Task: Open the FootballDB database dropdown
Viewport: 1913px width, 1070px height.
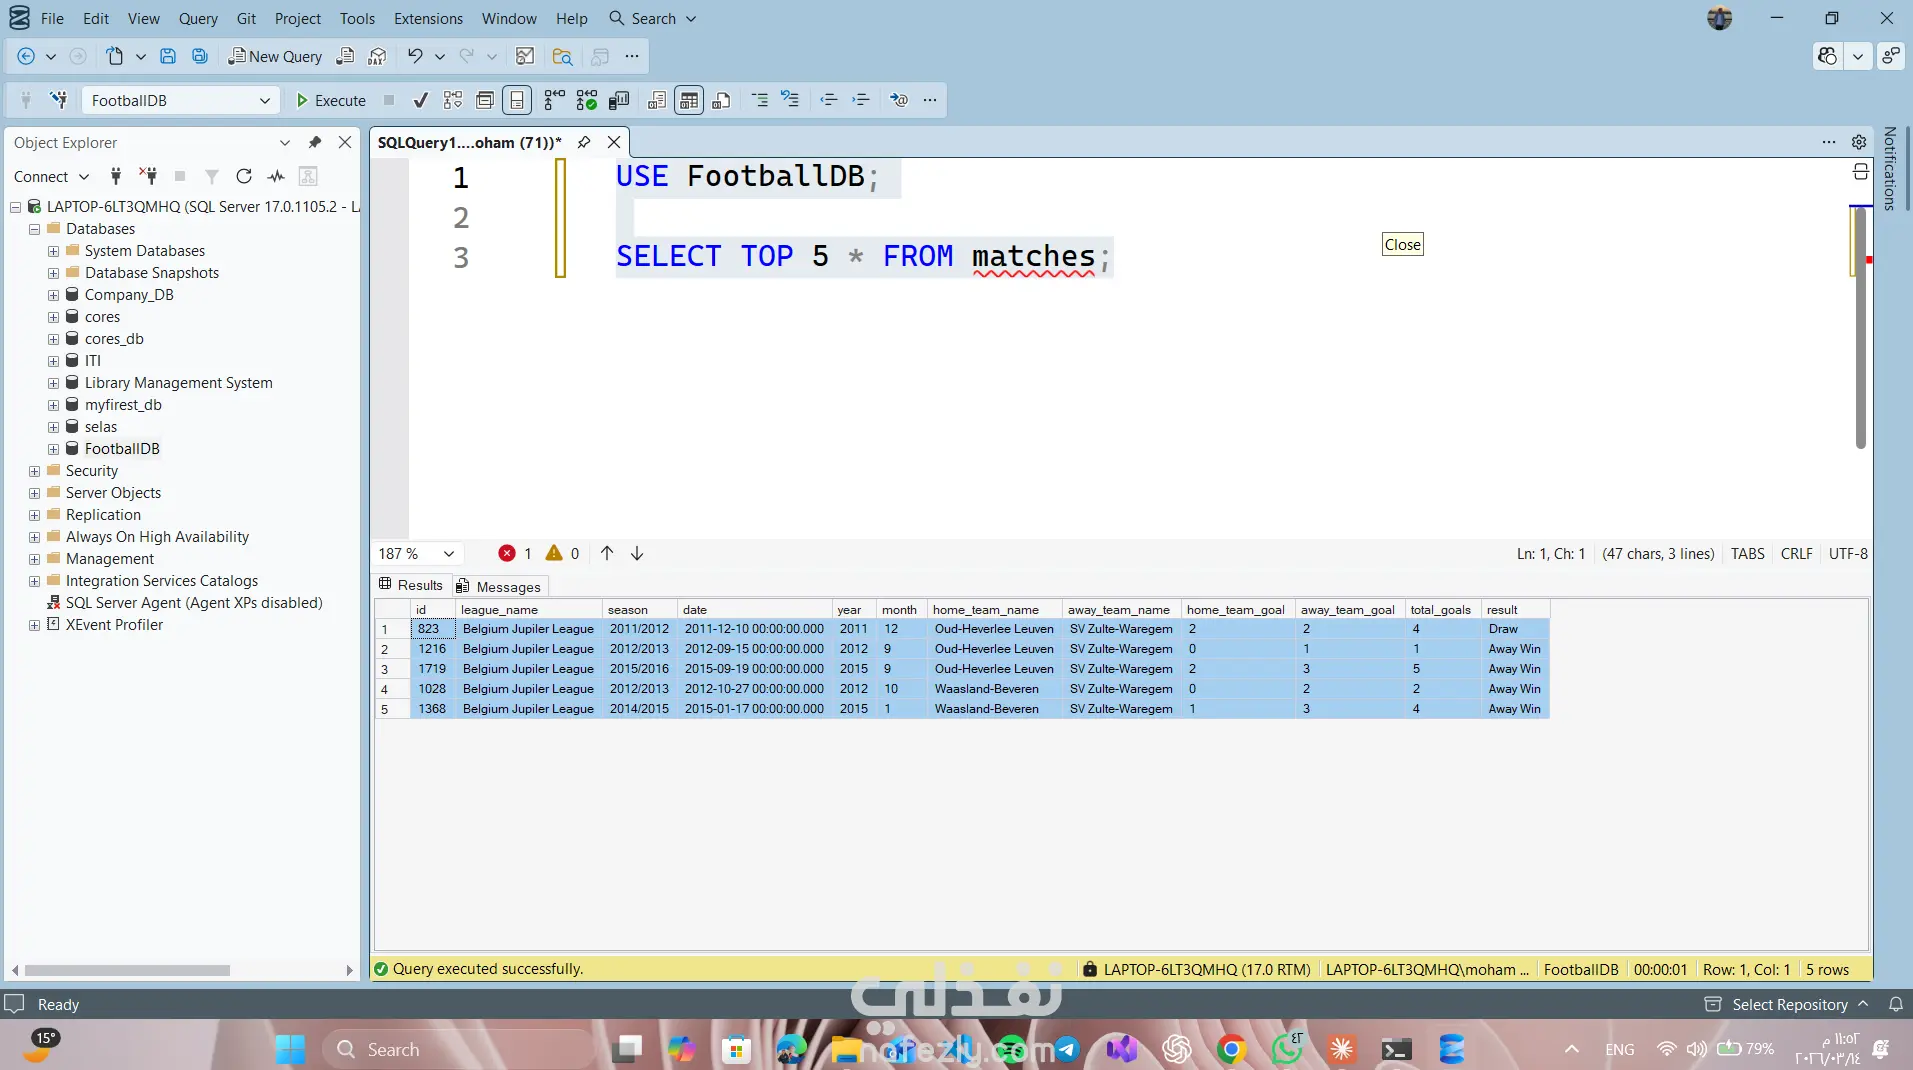Action: pyautogui.click(x=264, y=100)
